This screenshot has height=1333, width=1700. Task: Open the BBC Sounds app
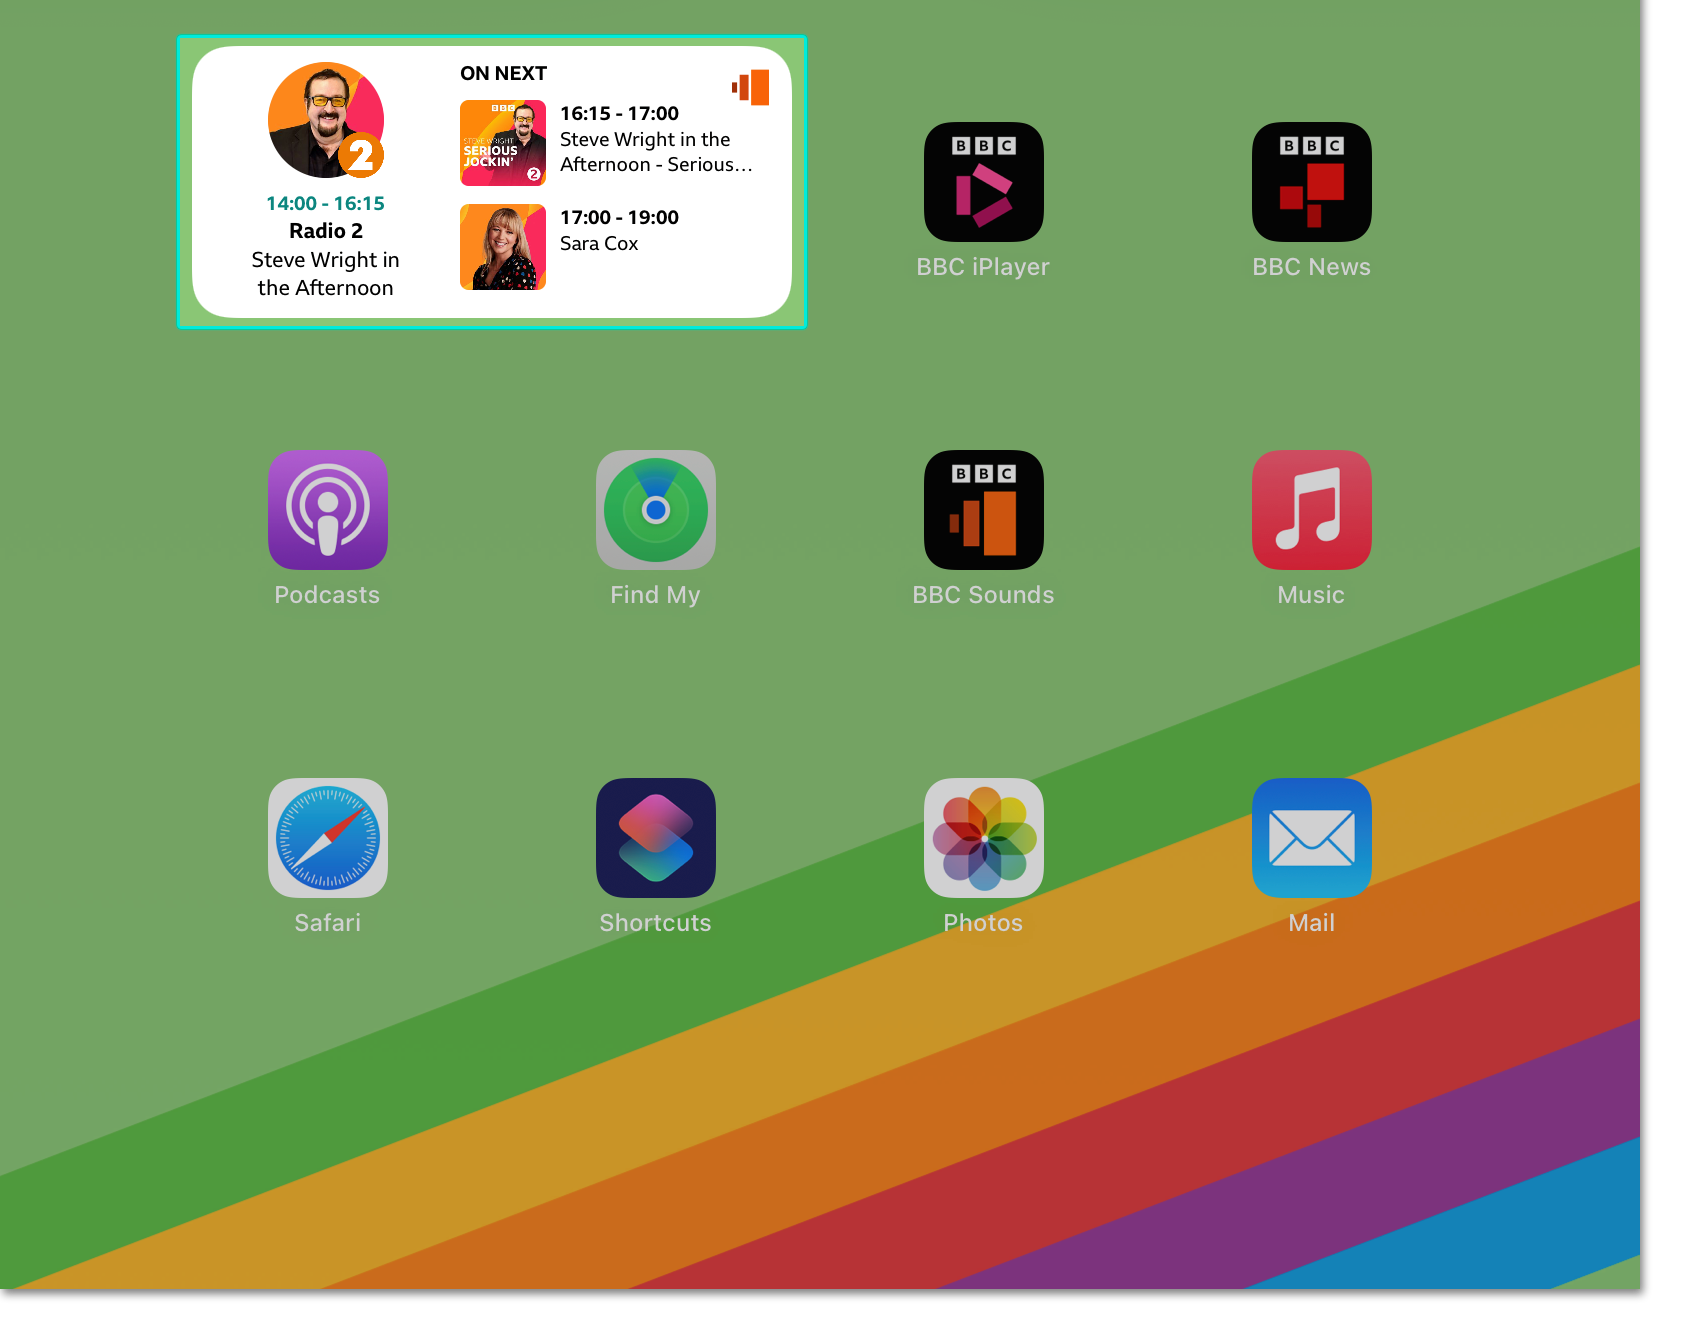[983, 510]
